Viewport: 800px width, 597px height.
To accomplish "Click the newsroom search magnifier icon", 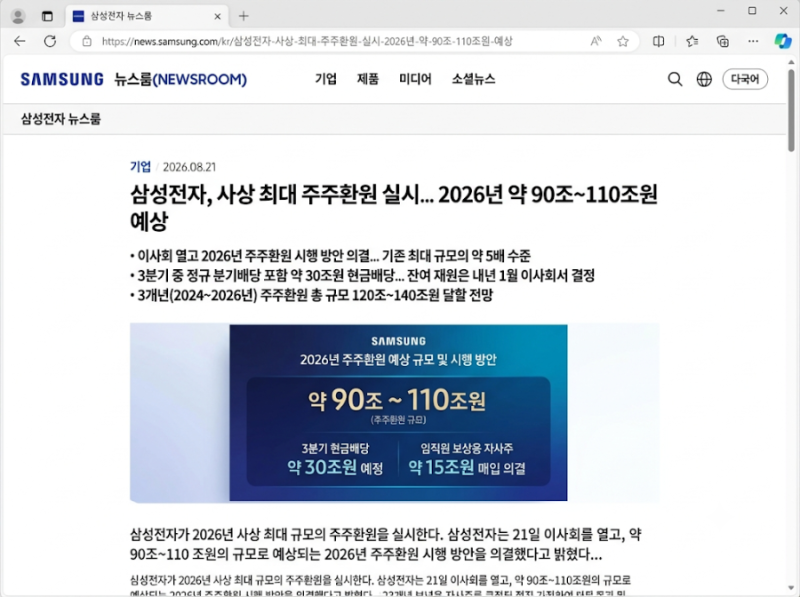I will [x=675, y=79].
